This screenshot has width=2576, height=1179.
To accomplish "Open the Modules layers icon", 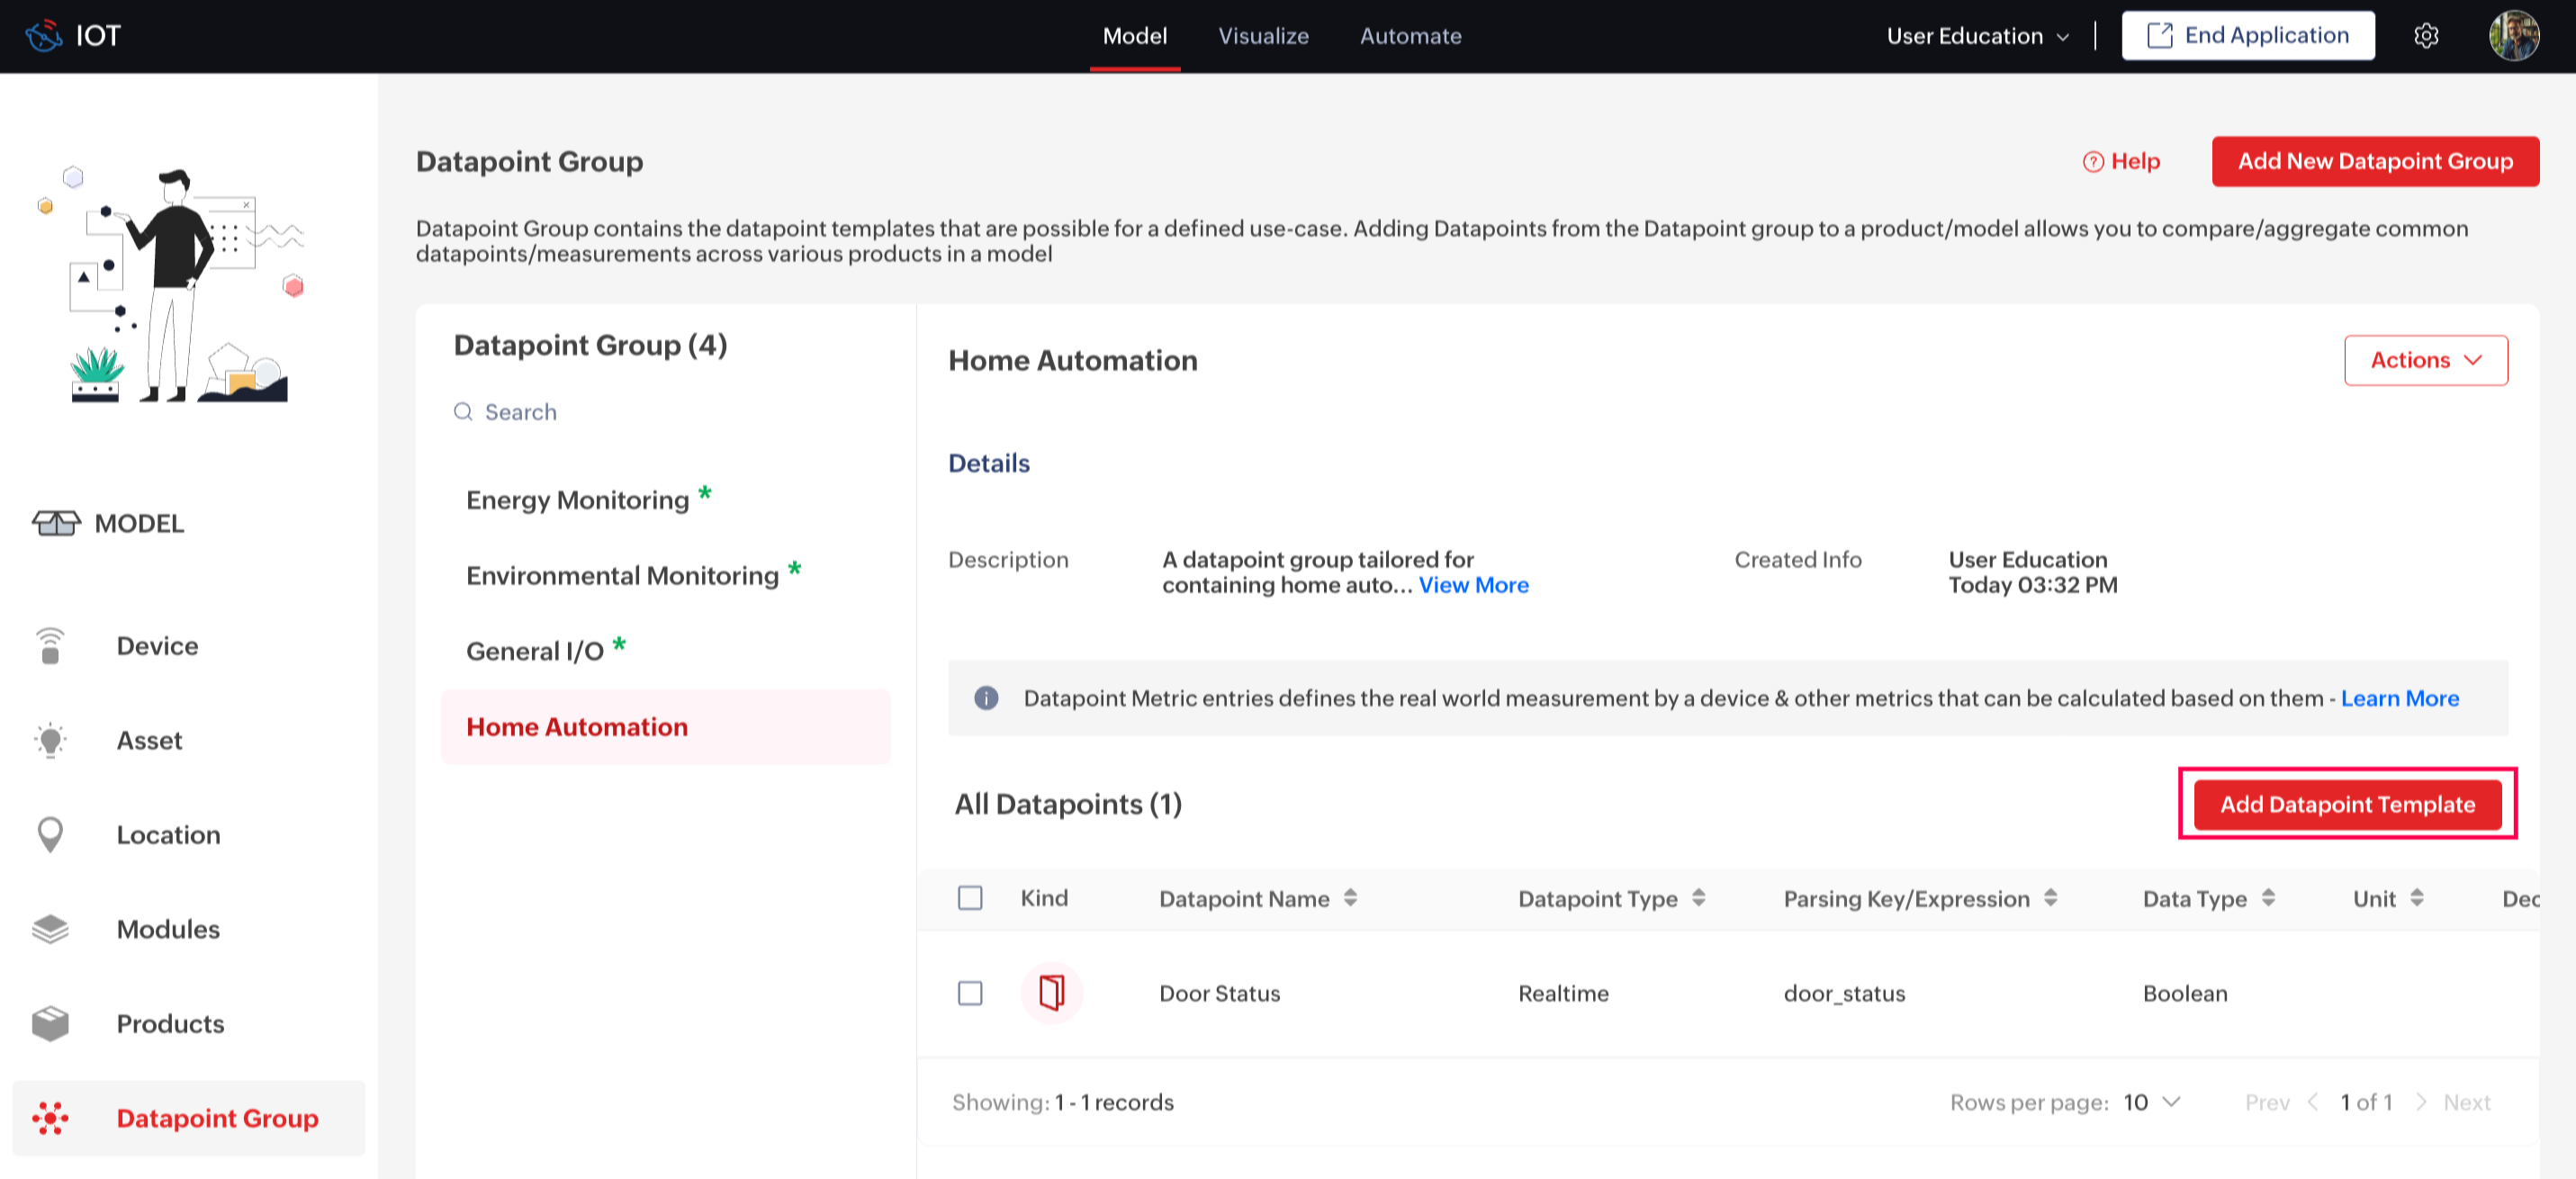I will point(50,929).
